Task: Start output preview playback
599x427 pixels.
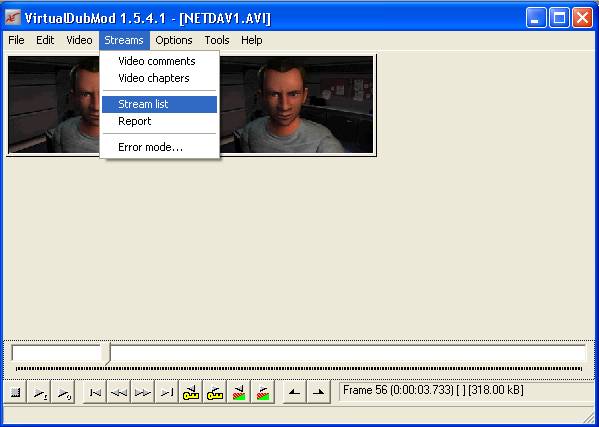Action: coord(63,392)
